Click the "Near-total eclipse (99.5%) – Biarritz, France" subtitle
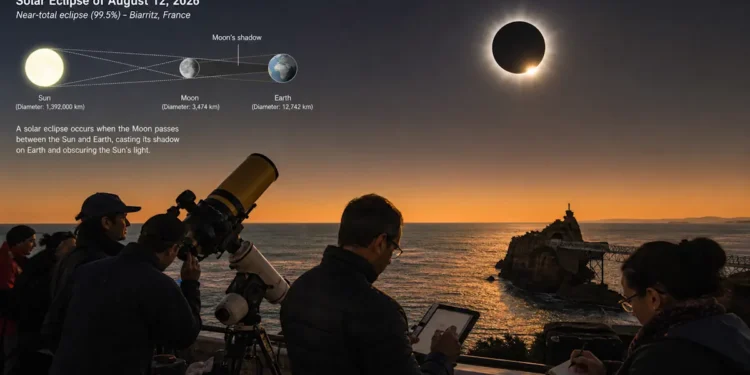 click(x=103, y=15)
